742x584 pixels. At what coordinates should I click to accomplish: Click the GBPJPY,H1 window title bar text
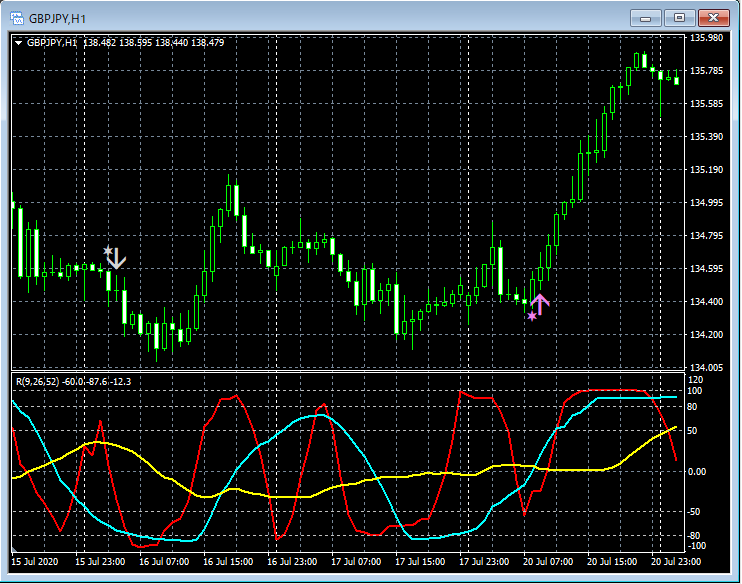point(57,19)
